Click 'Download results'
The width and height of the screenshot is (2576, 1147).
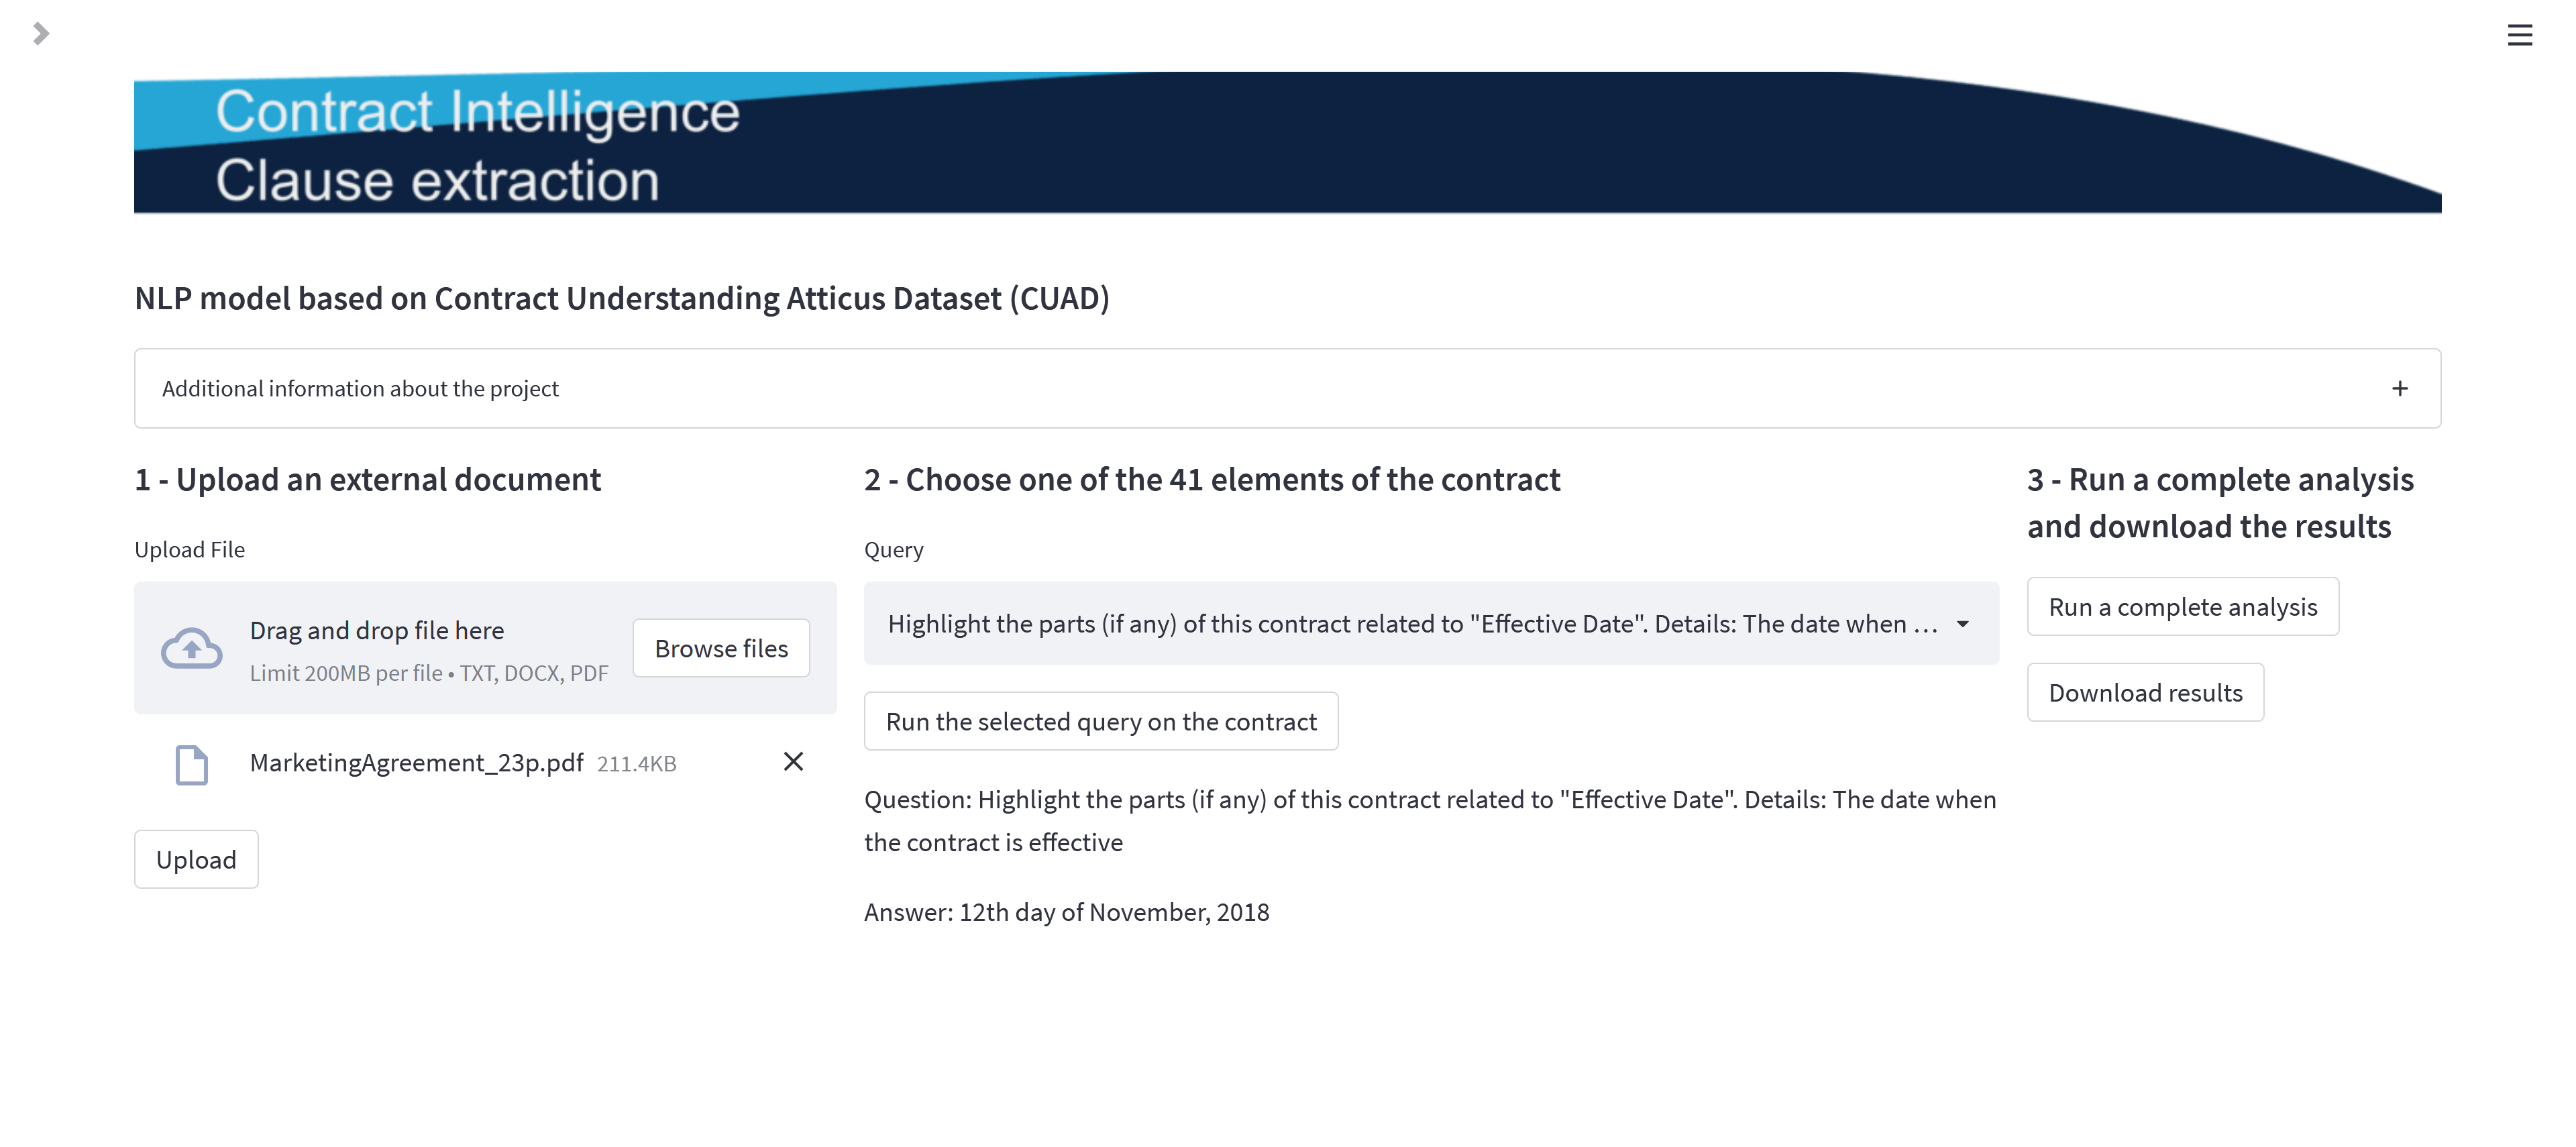click(x=2145, y=692)
